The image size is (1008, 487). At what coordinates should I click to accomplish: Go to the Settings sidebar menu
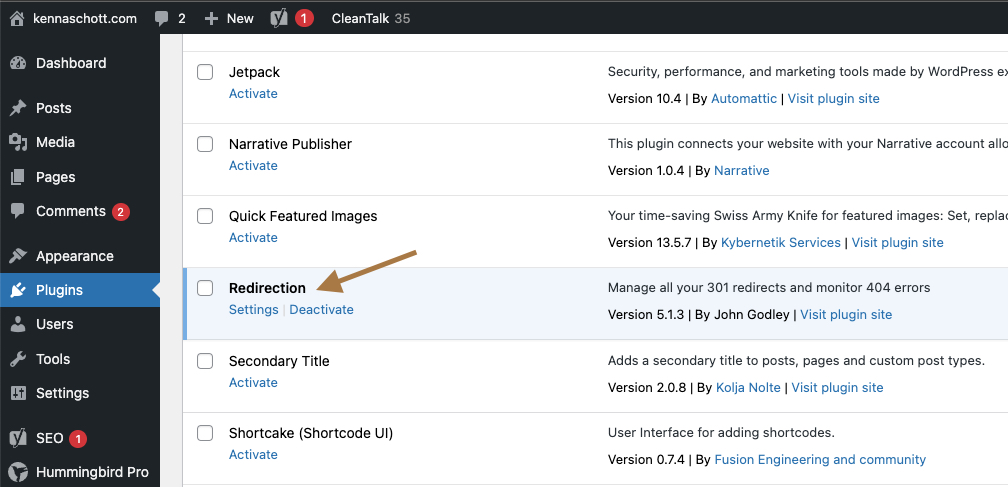pyautogui.click(x=62, y=393)
